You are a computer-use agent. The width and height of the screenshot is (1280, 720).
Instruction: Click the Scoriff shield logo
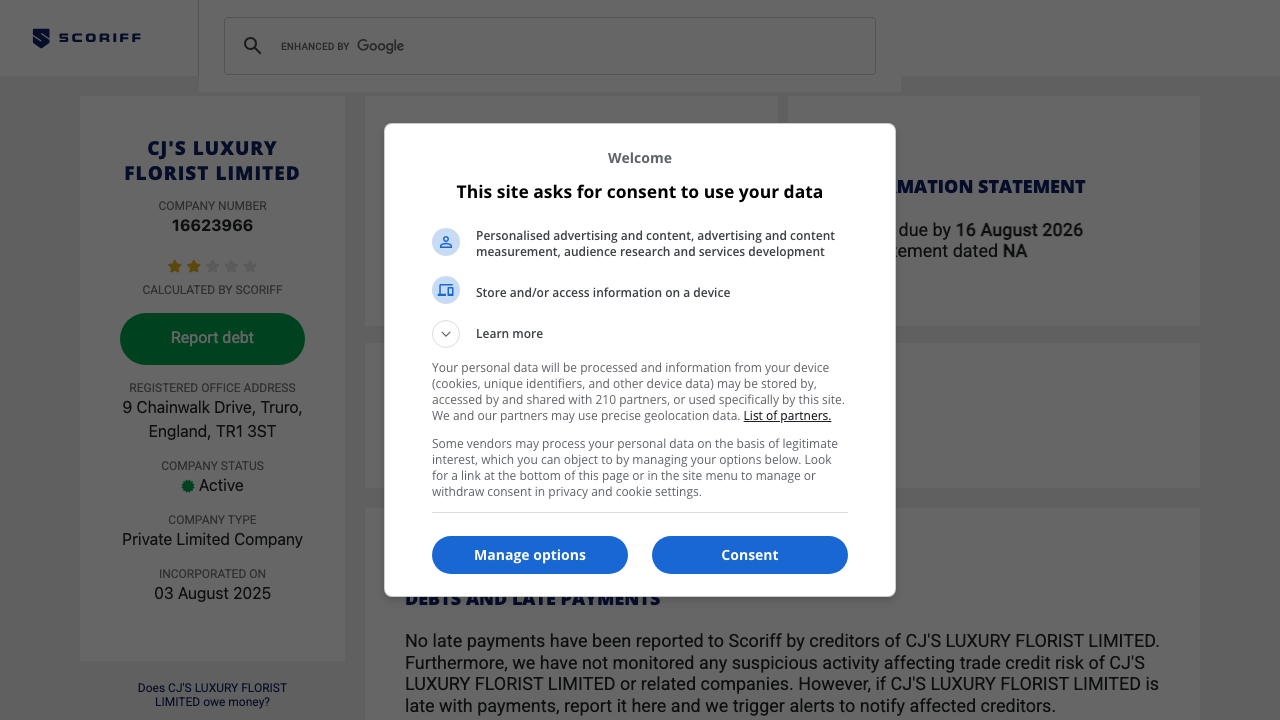(x=41, y=39)
